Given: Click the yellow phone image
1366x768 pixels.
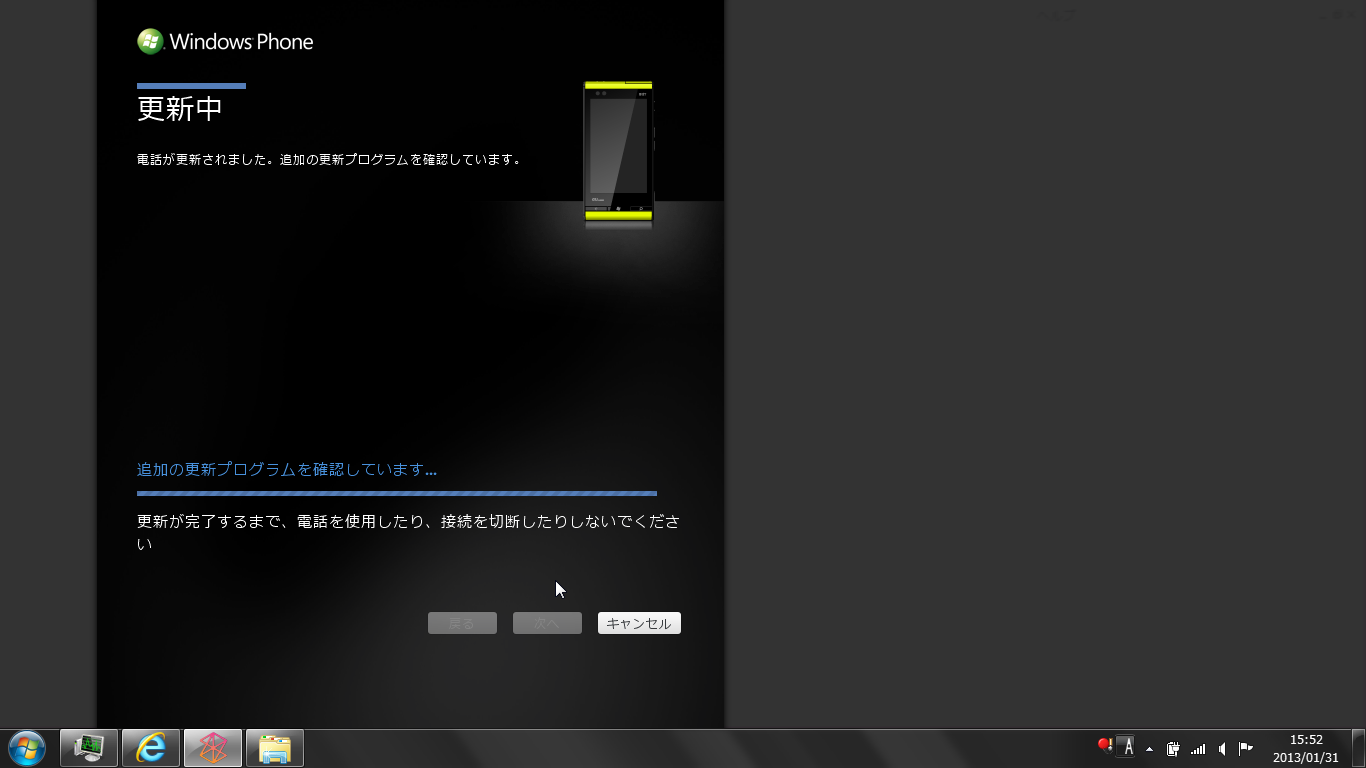Looking at the screenshot, I should tap(618, 151).
